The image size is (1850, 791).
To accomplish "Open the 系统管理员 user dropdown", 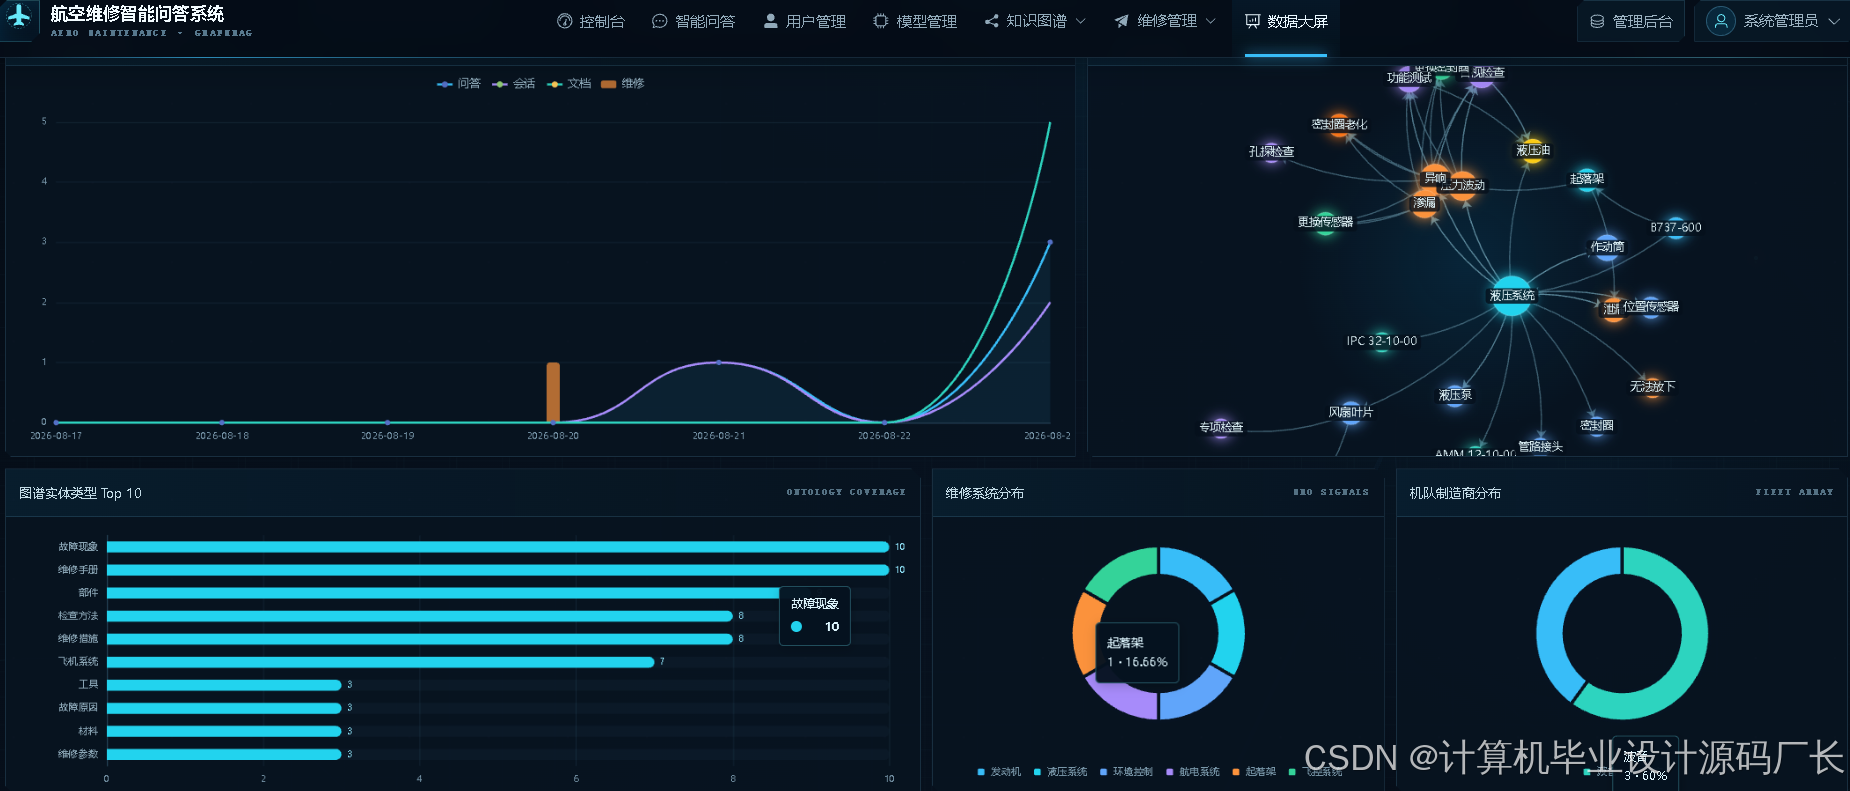I will (x=1774, y=21).
